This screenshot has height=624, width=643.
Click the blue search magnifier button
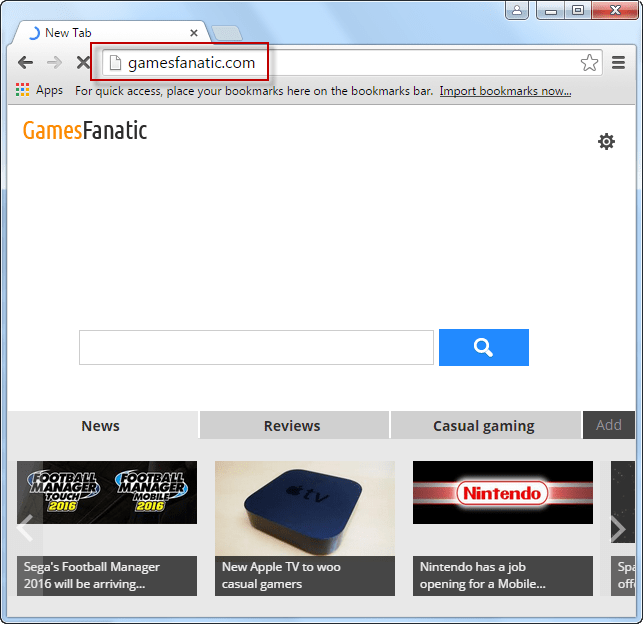tap(484, 347)
